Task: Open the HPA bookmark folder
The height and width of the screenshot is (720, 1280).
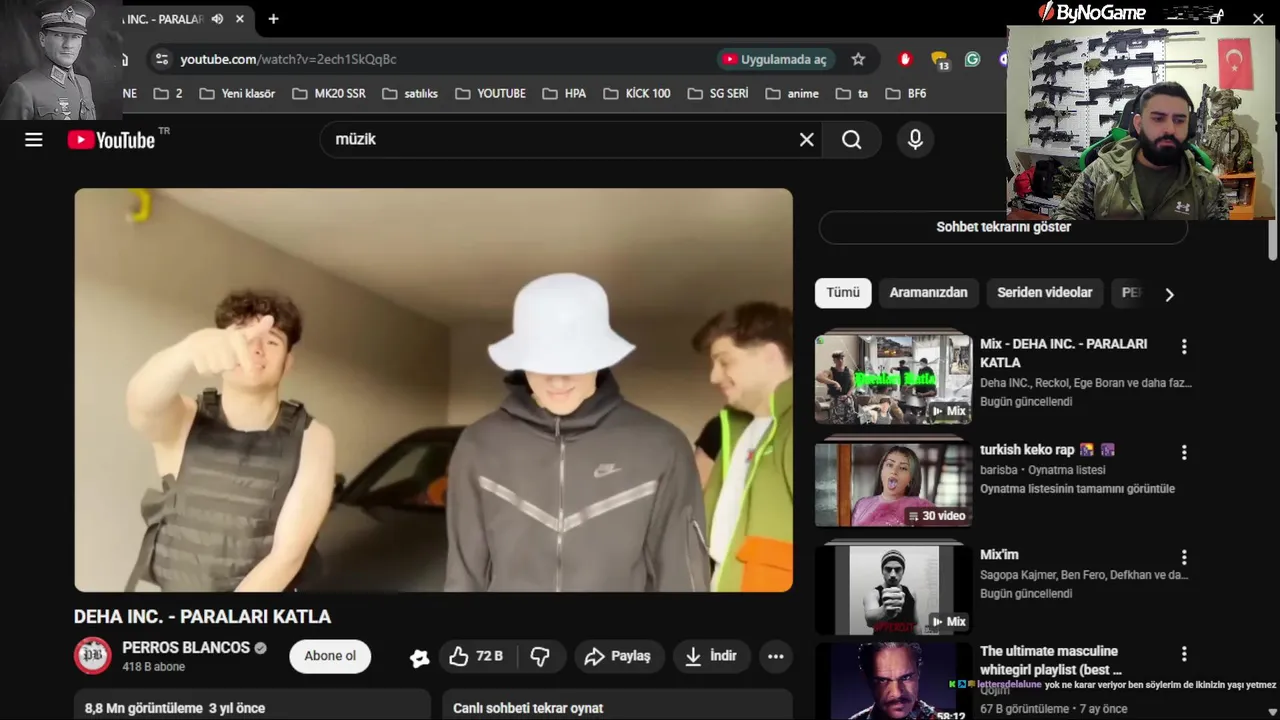Action: coord(564,93)
